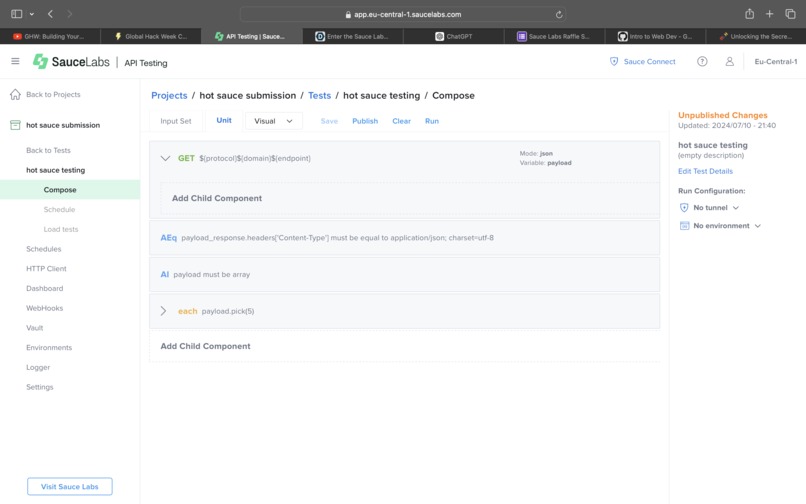Open the hamburger menu beside the SauceLabs logo
The image size is (806, 504).
click(15, 61)
